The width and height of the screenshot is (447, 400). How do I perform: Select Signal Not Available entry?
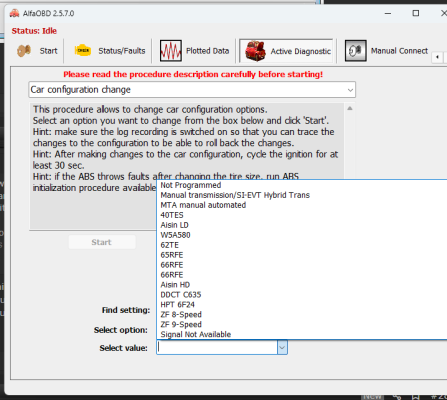[x=196, y=334]
